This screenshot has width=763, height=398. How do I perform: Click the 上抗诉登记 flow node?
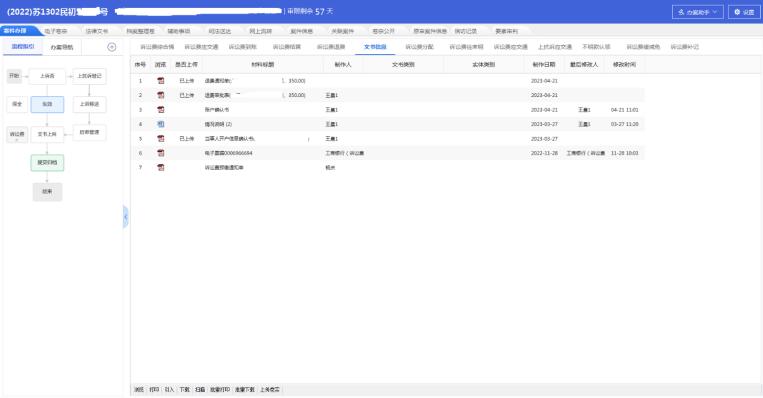(90, 76)
